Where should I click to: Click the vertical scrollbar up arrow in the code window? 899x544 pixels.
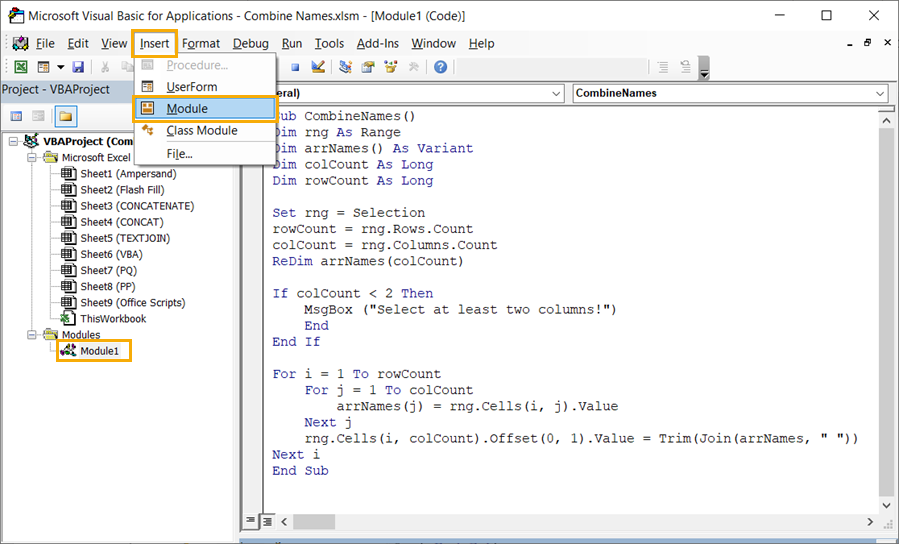coord(886,120)
